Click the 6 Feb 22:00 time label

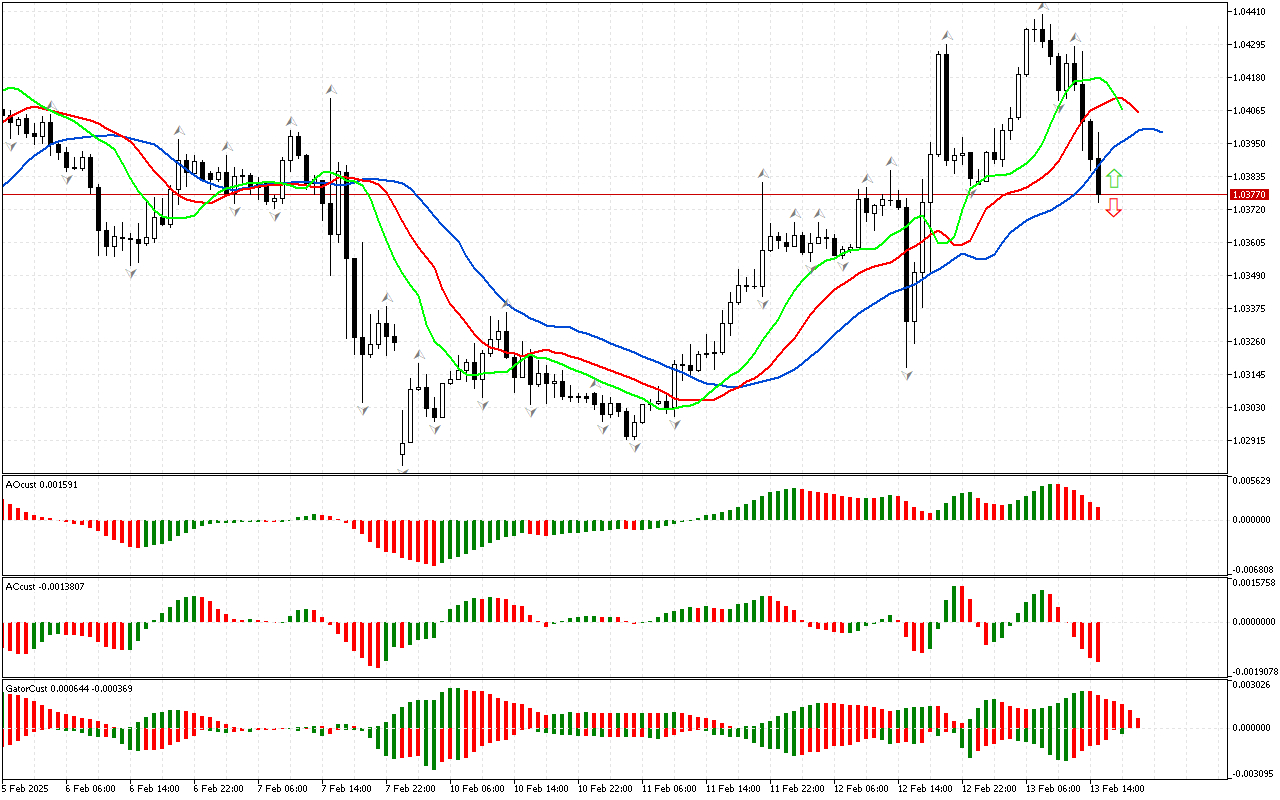(x=220, y=789)
